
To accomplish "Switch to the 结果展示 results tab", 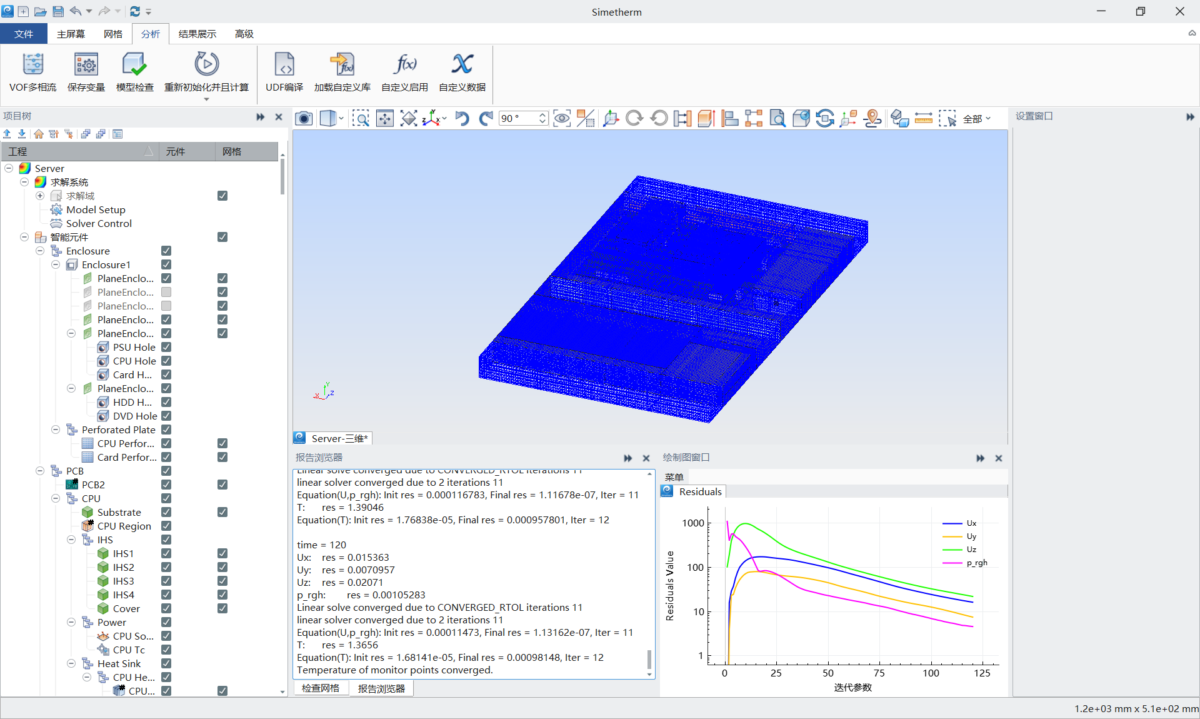I will point(197,33).
